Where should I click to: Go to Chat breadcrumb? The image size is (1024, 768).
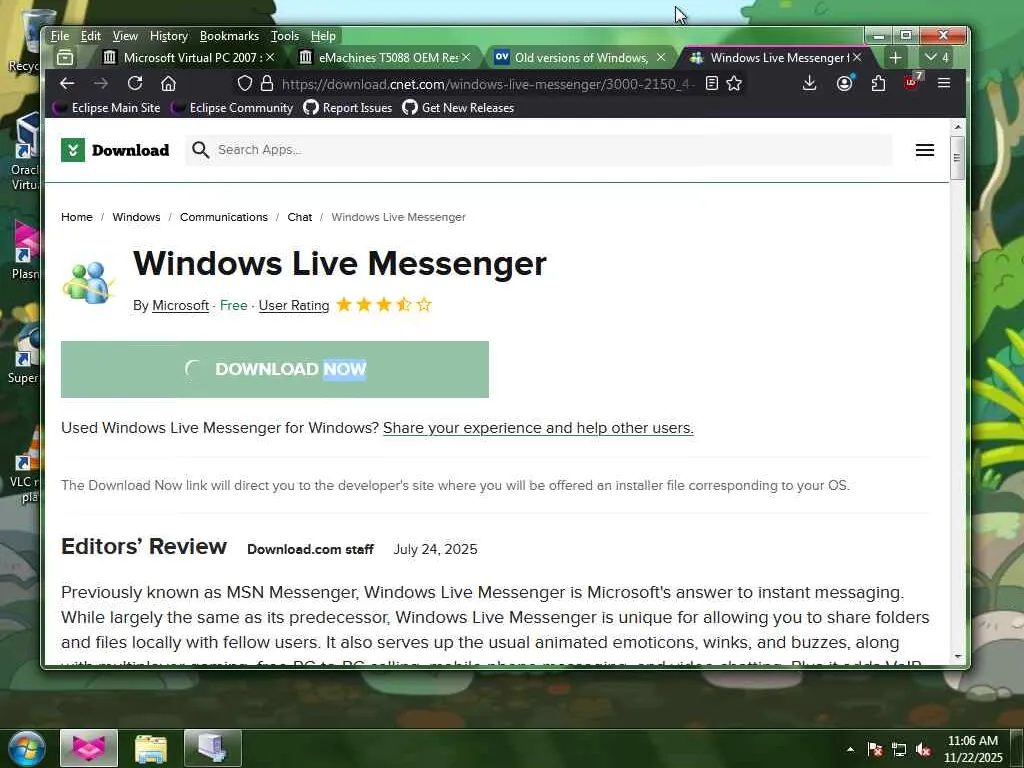point(300,217)
